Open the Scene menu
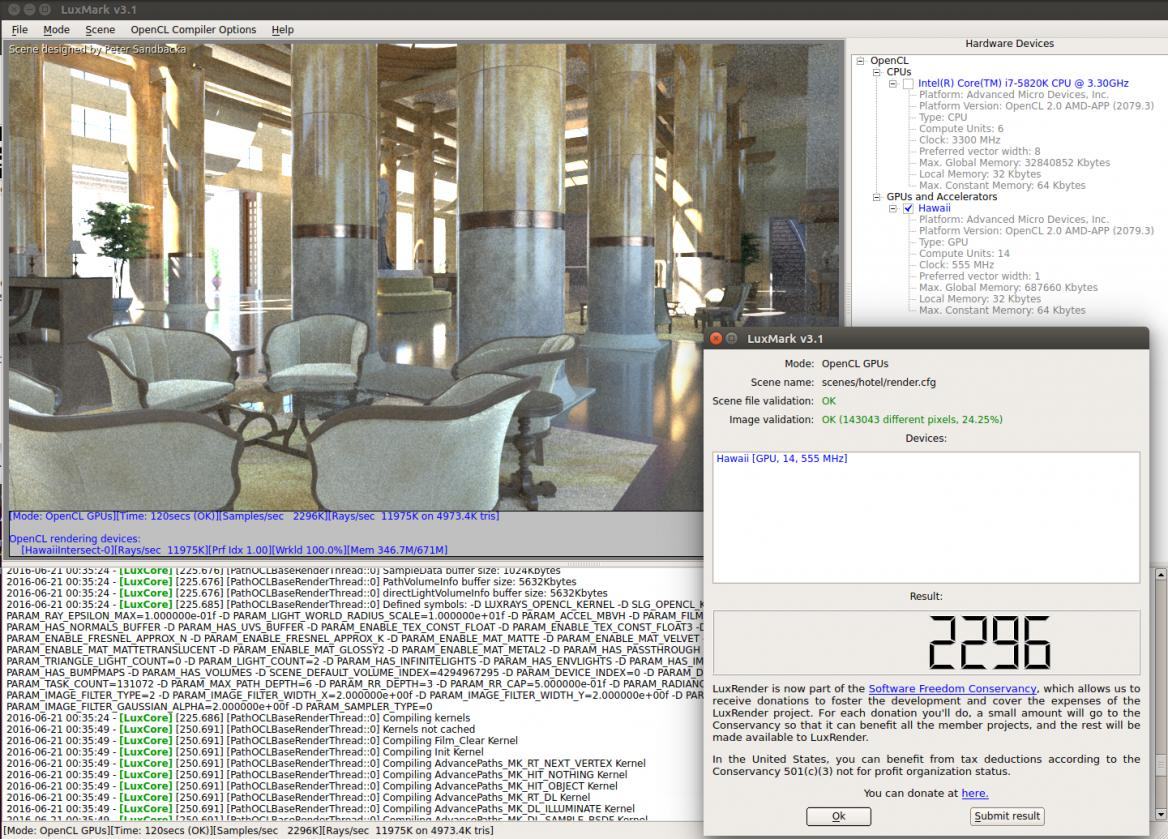The height and width of the screenshot is (839, 1168). [100, 30]
